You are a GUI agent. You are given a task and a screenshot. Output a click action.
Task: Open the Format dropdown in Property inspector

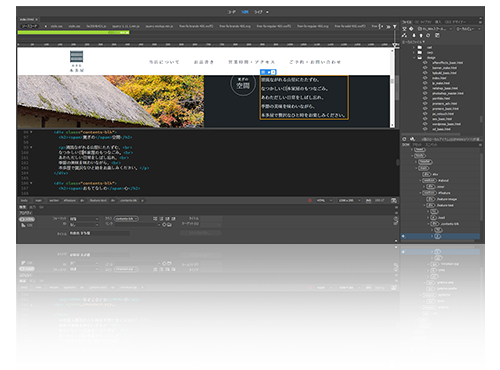coord(84,219)
